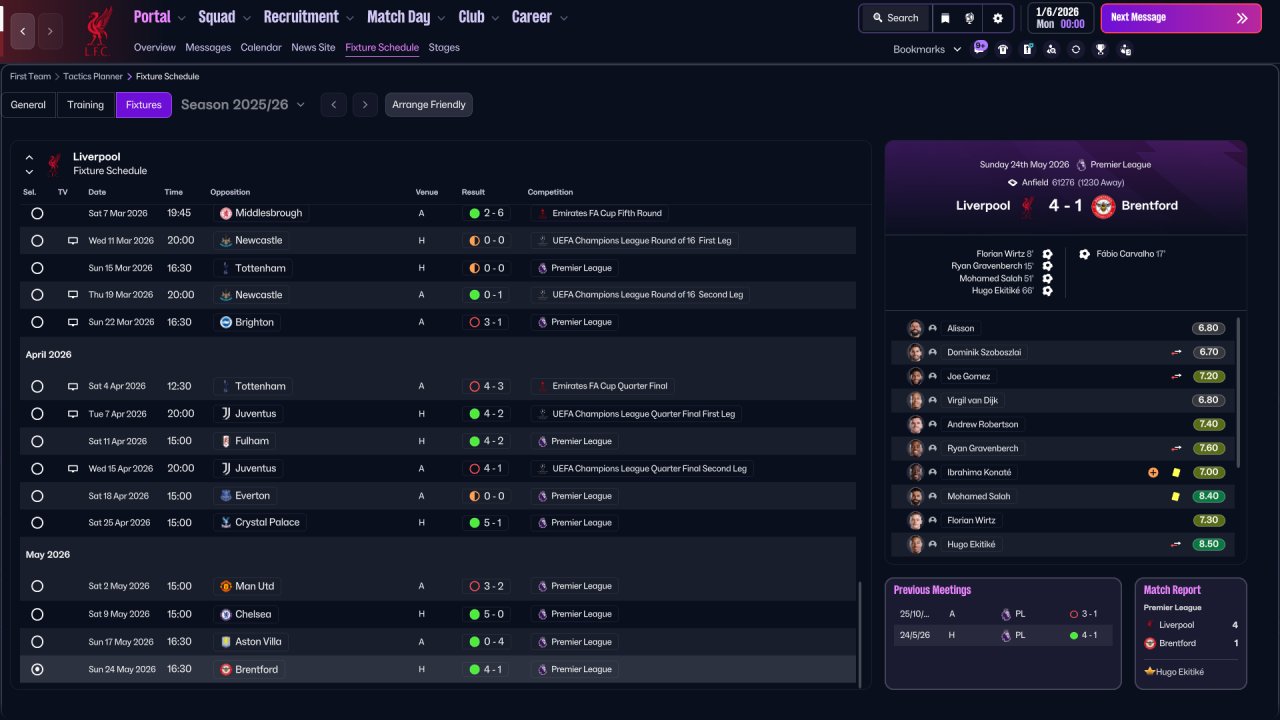Click Ibrahima Konaté's orange injury icon
Screen dimensions: 1280x720
(1153, 473)
